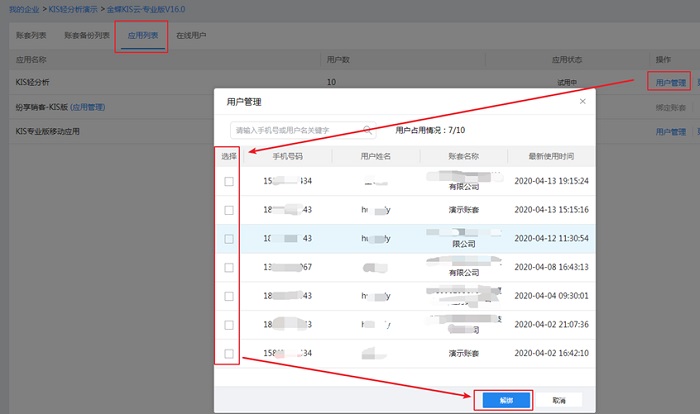700x414 pixels.
Task: Close the 用户管理 dialog with the X
Action: coord(582,101)
